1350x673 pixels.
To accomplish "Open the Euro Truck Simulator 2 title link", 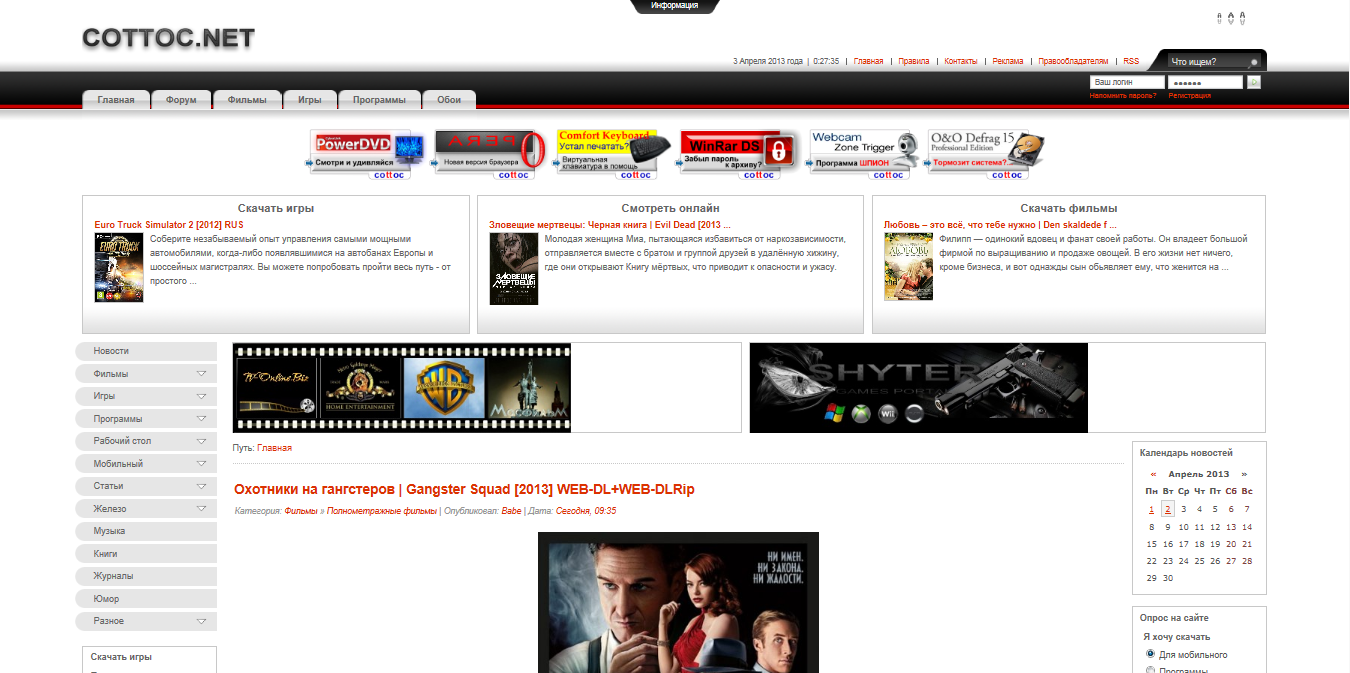I will (169, 225).
